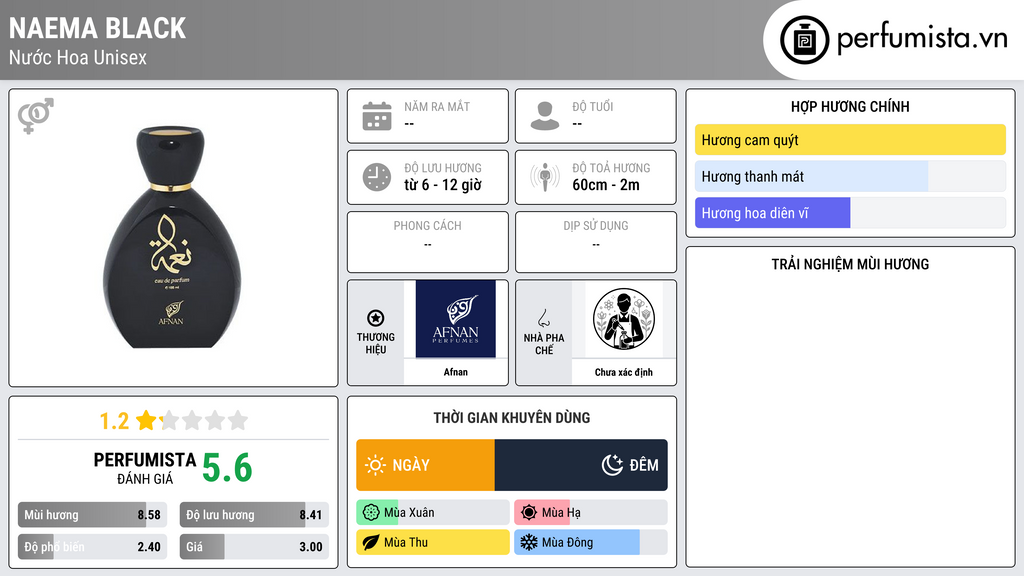Viewport: 1024px width, 576px height.
Task: Click the sun icon in the Ngày bar
Action: (375, 465)
